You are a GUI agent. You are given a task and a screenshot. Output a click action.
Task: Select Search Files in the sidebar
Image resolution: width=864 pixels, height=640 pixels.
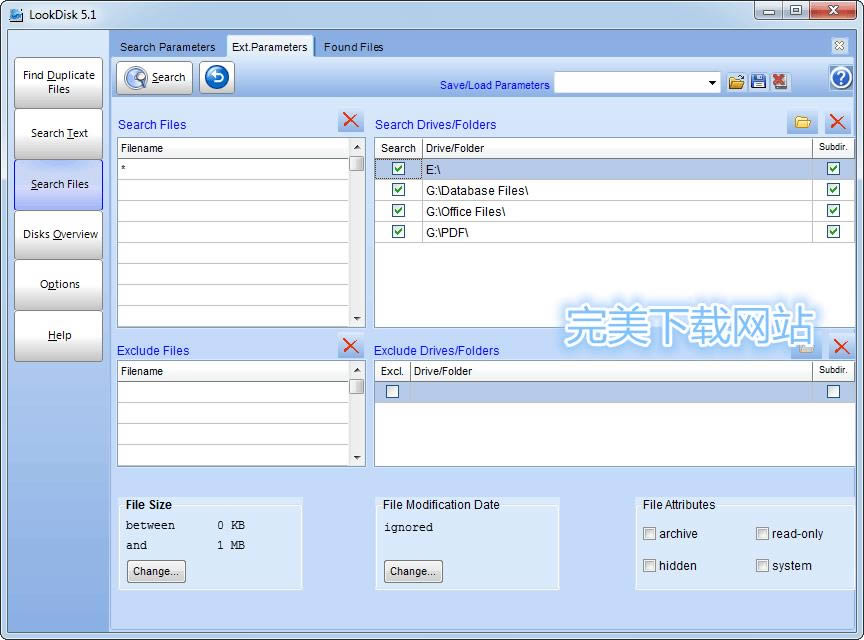[x=58, y=185]
